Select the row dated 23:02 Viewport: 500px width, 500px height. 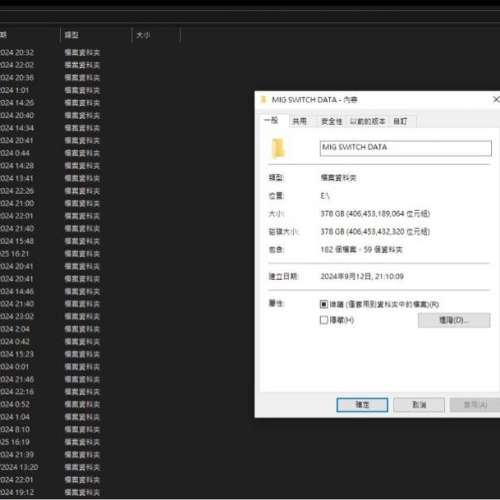click(x=50, y=316)
